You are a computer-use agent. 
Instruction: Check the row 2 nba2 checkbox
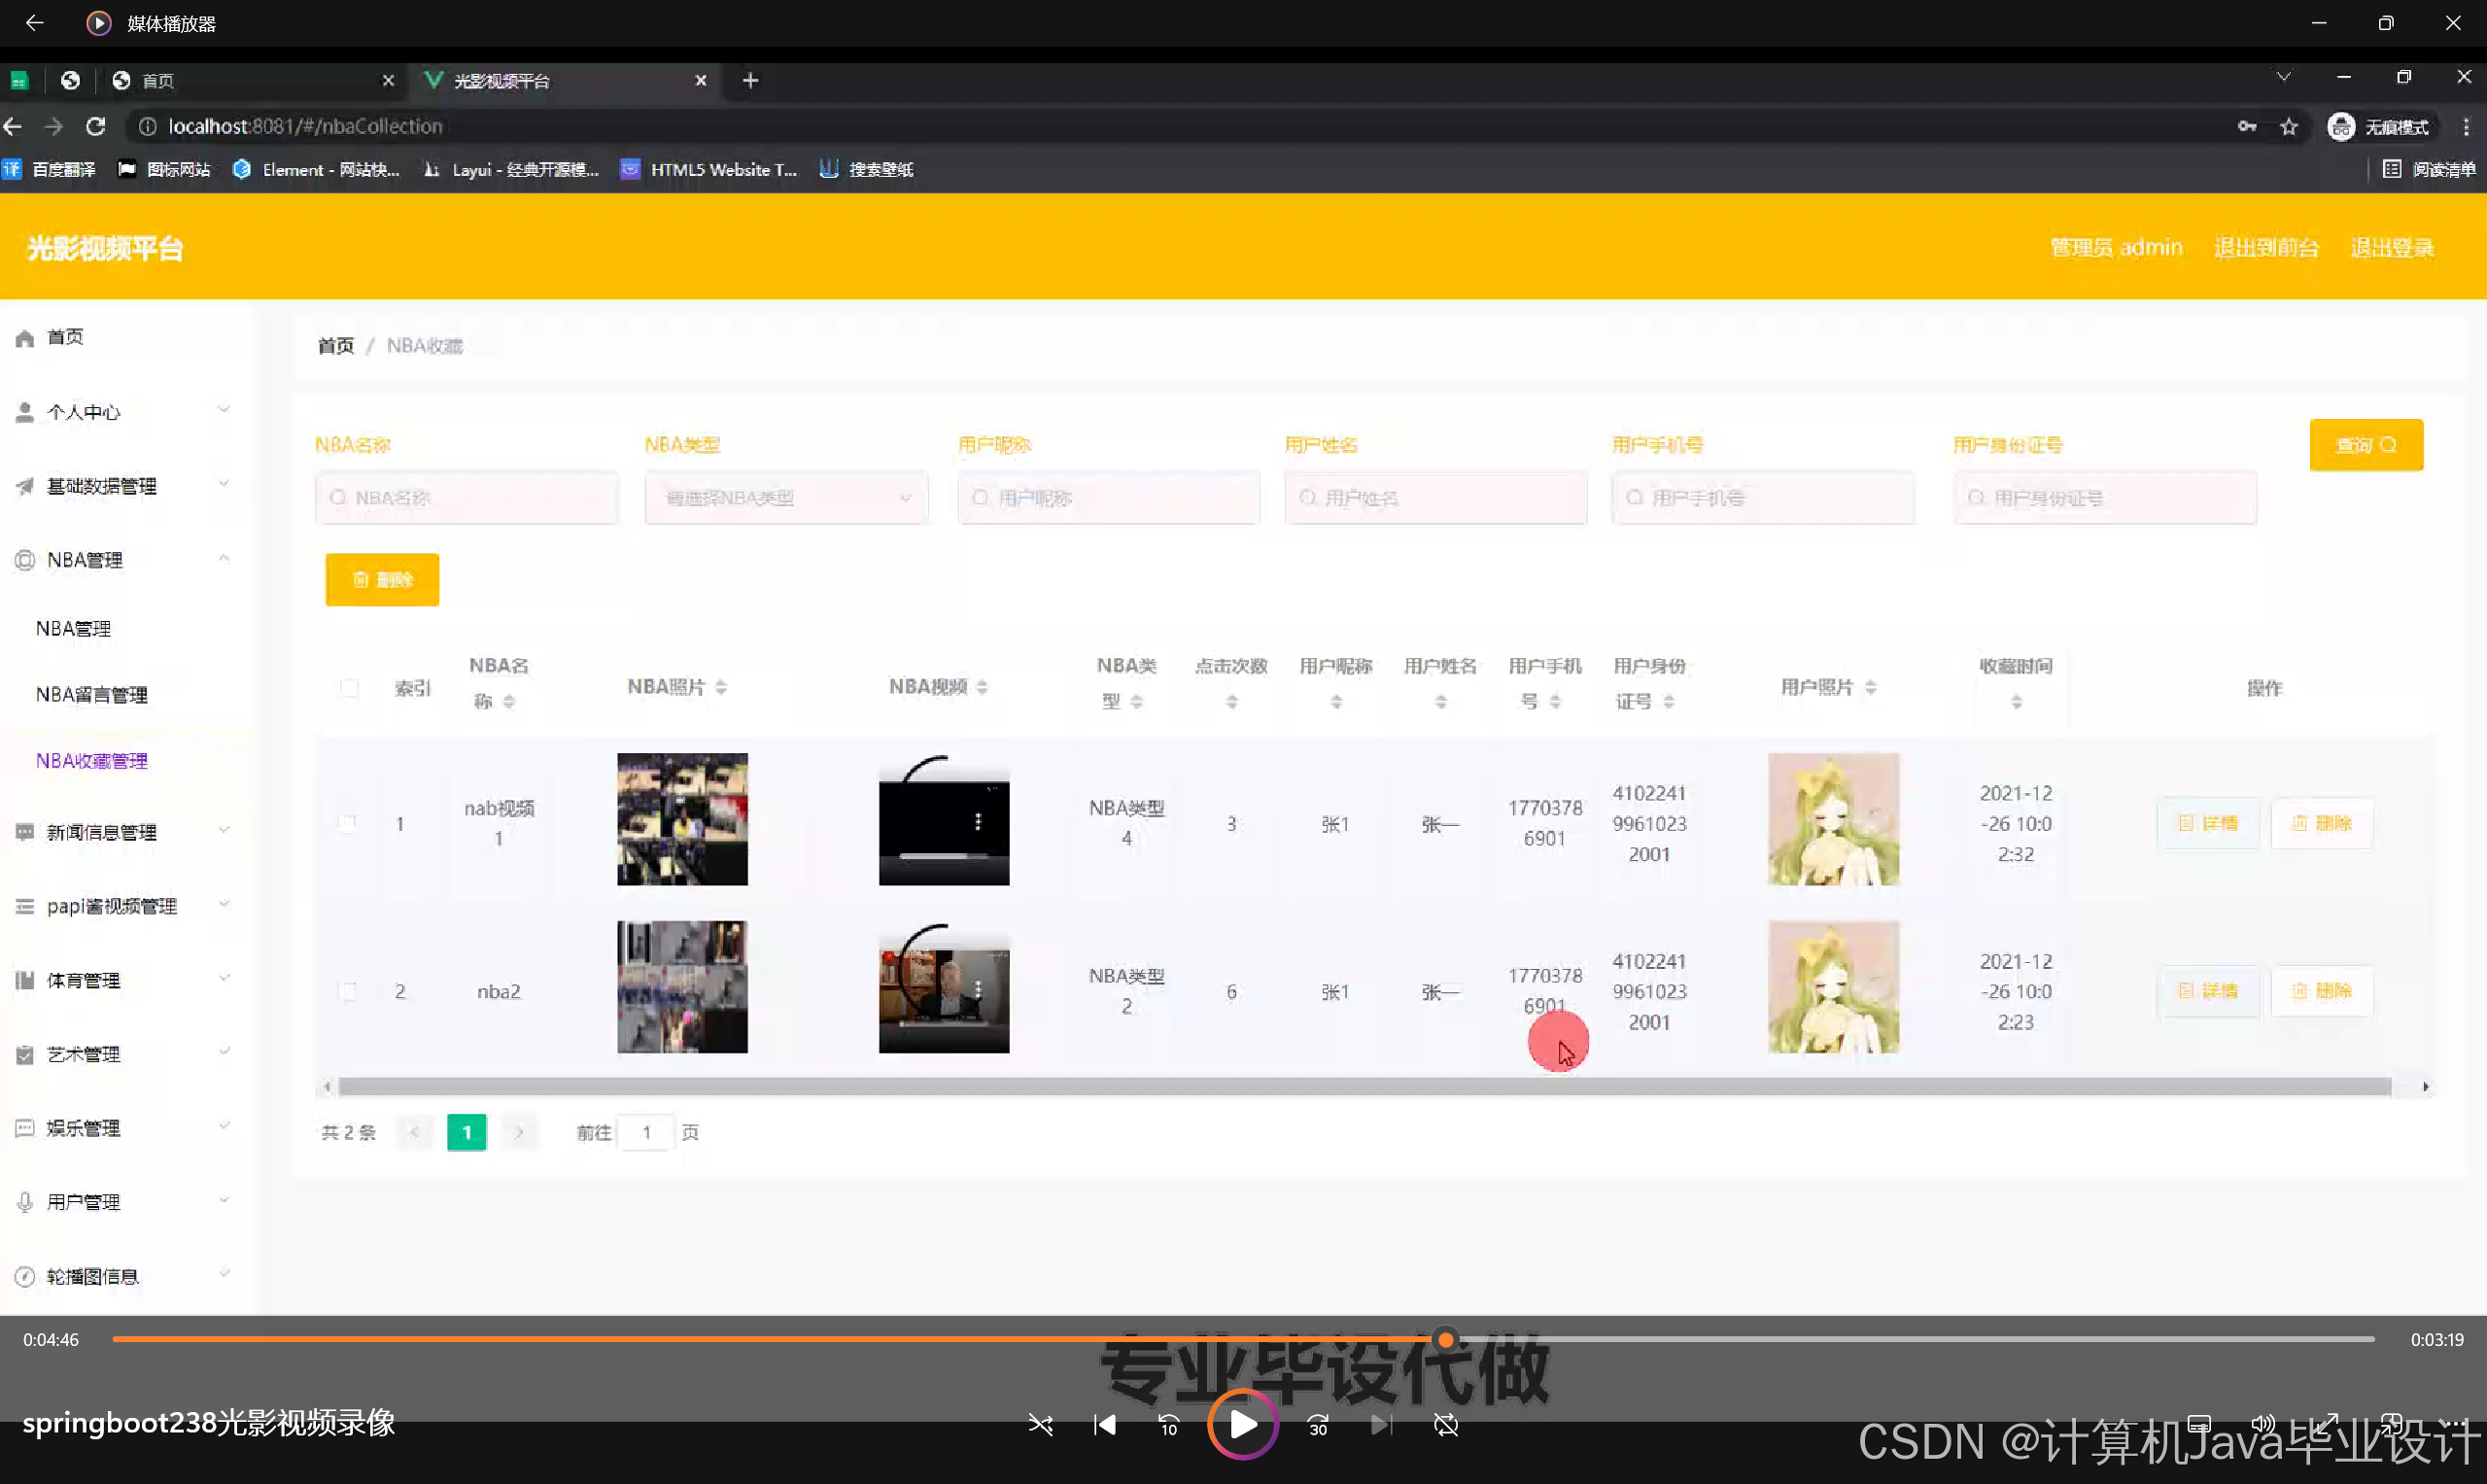(x=348, y=991)
